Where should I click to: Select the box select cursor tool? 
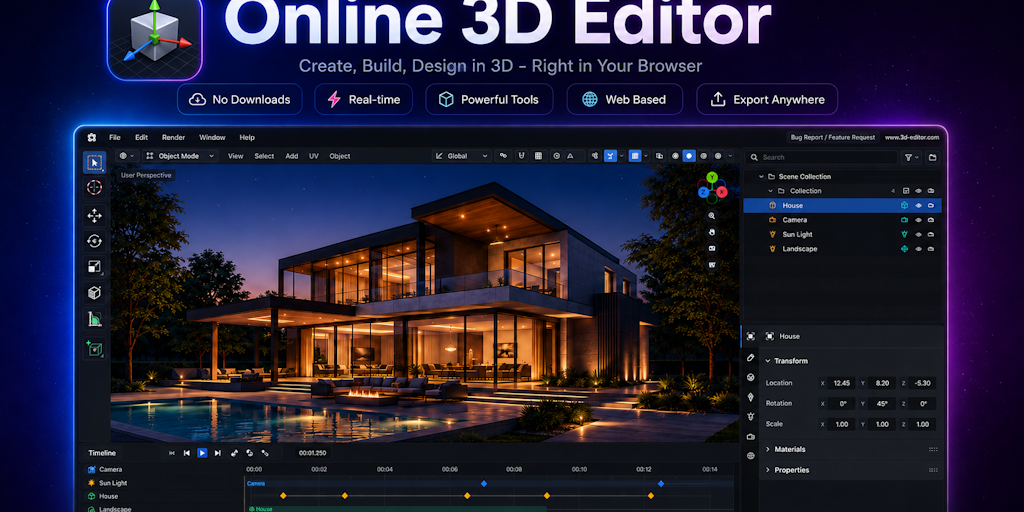click(x=95, y=163)
